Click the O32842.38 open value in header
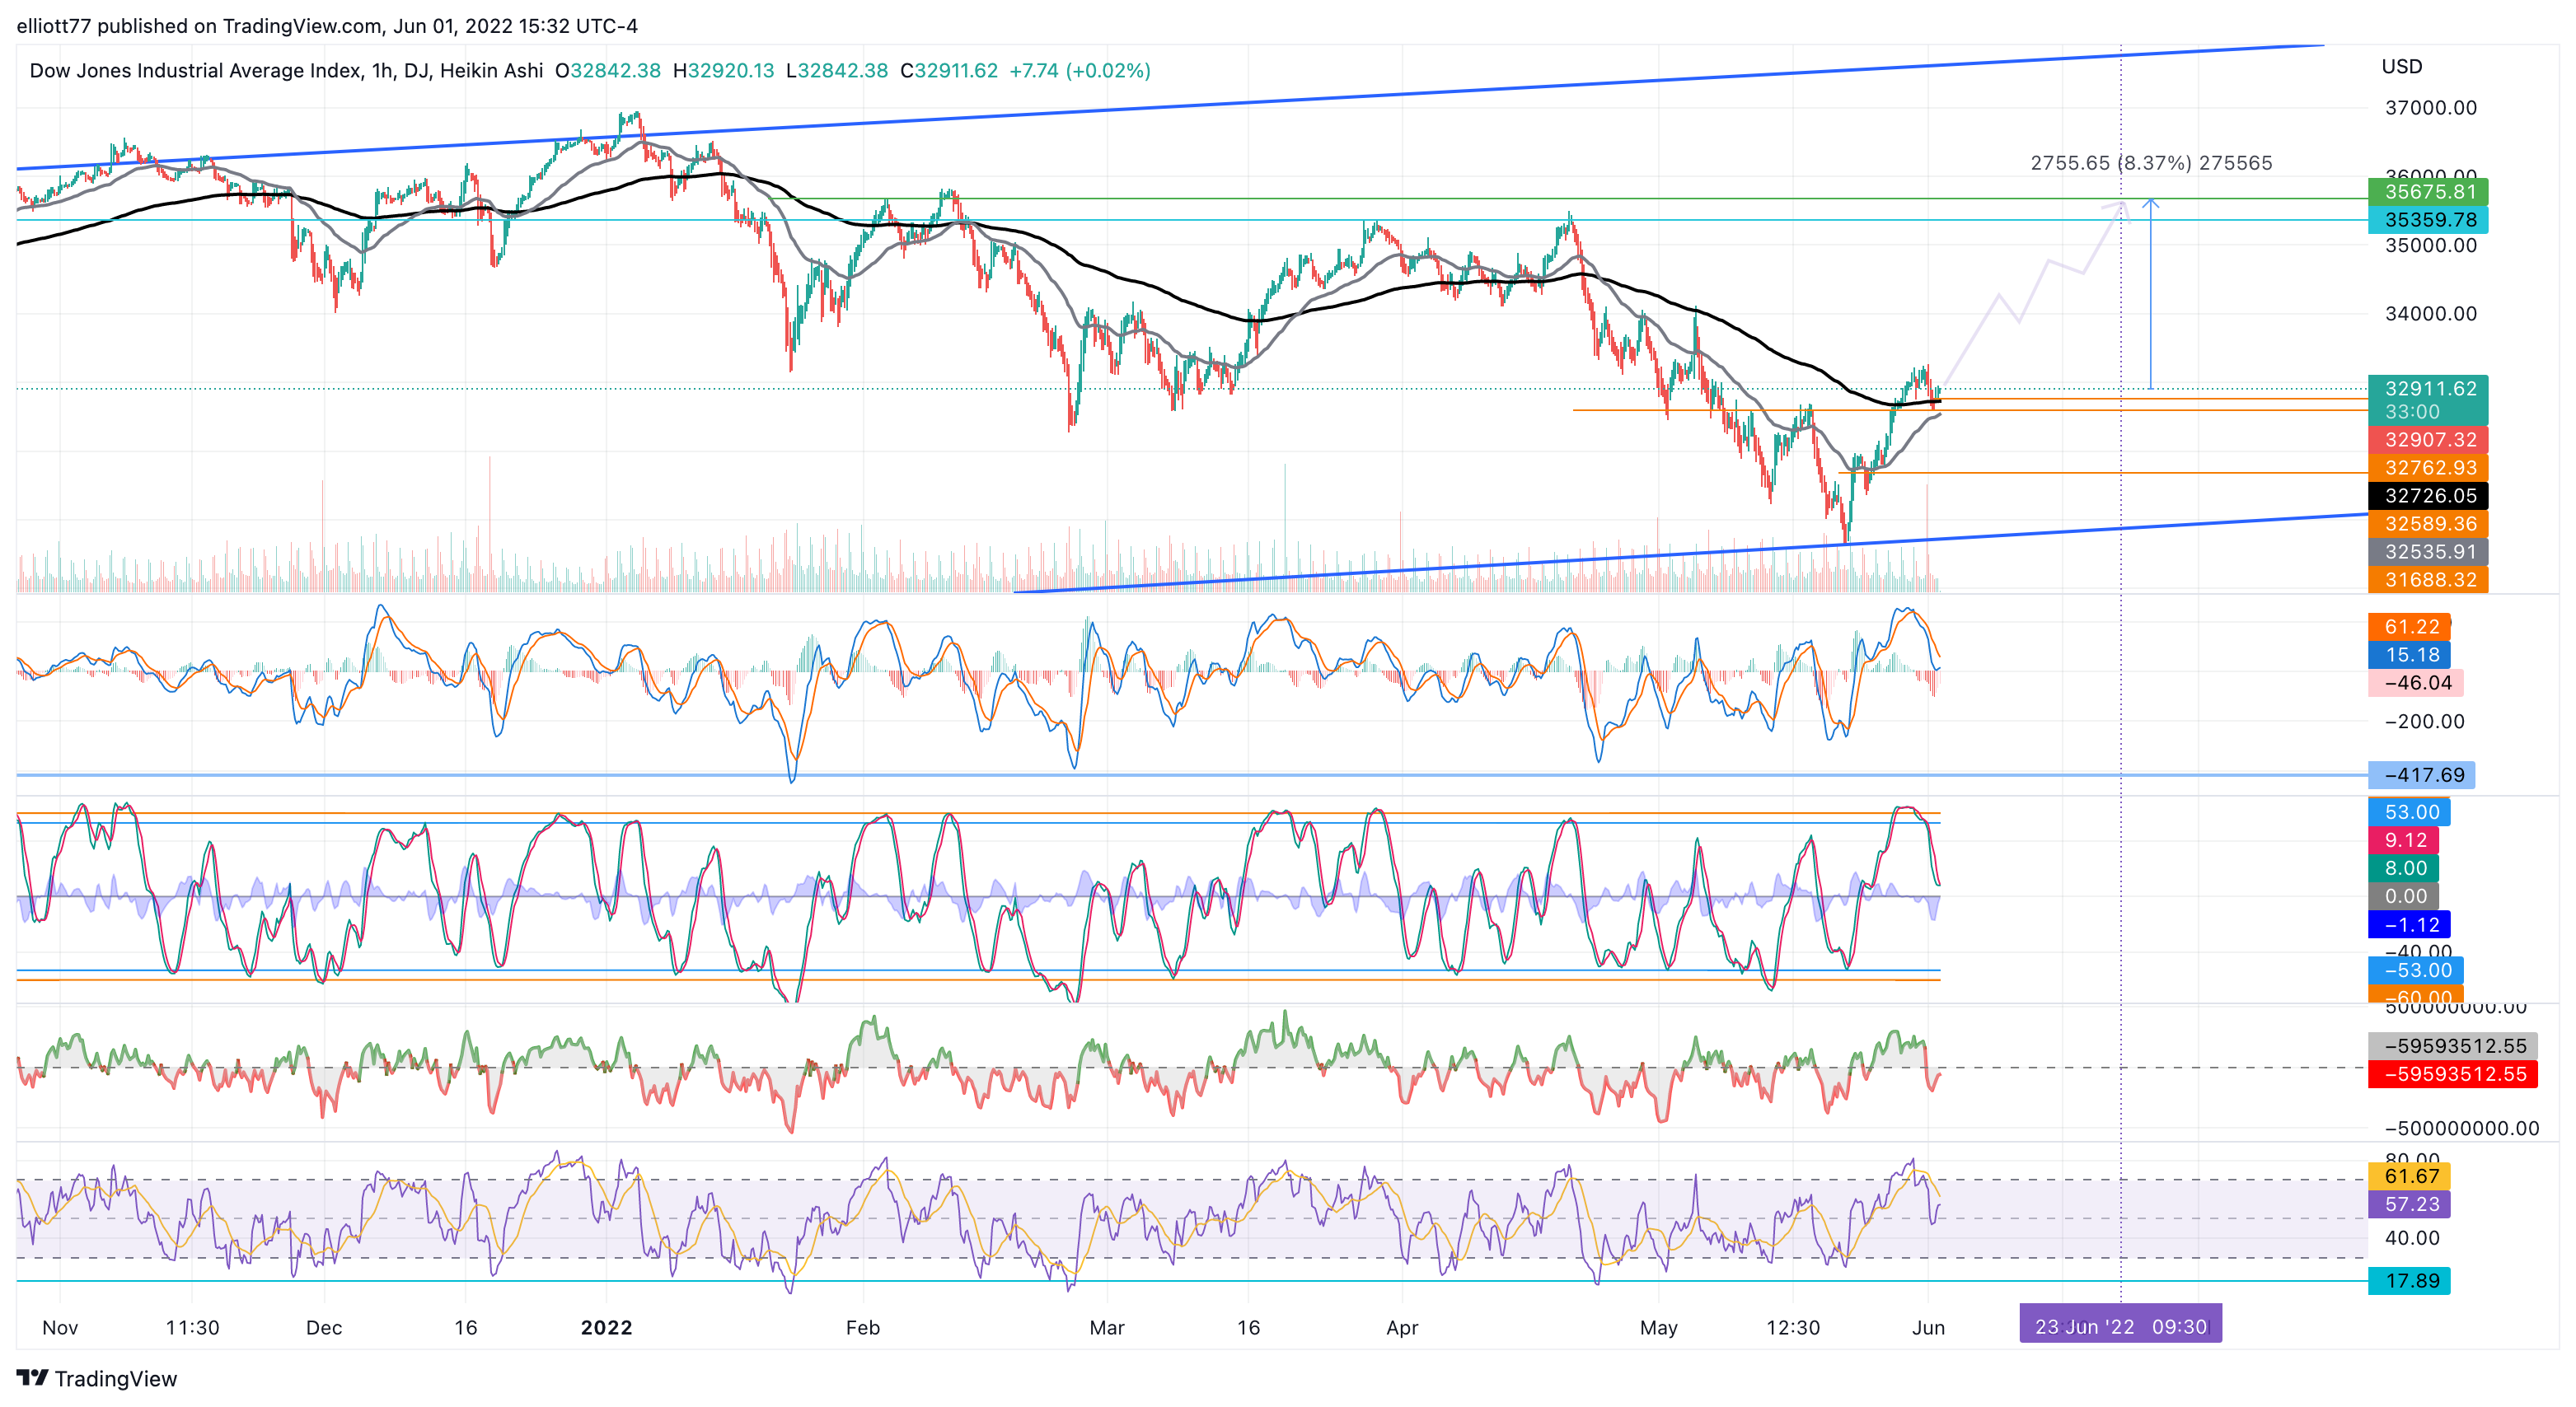This screenshot has width=2576, height=1407. [608, 71]
